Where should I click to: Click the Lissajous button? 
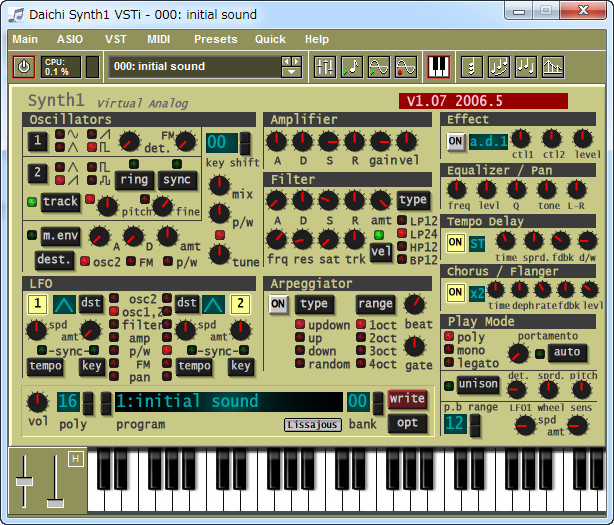[x=312, y=425]
